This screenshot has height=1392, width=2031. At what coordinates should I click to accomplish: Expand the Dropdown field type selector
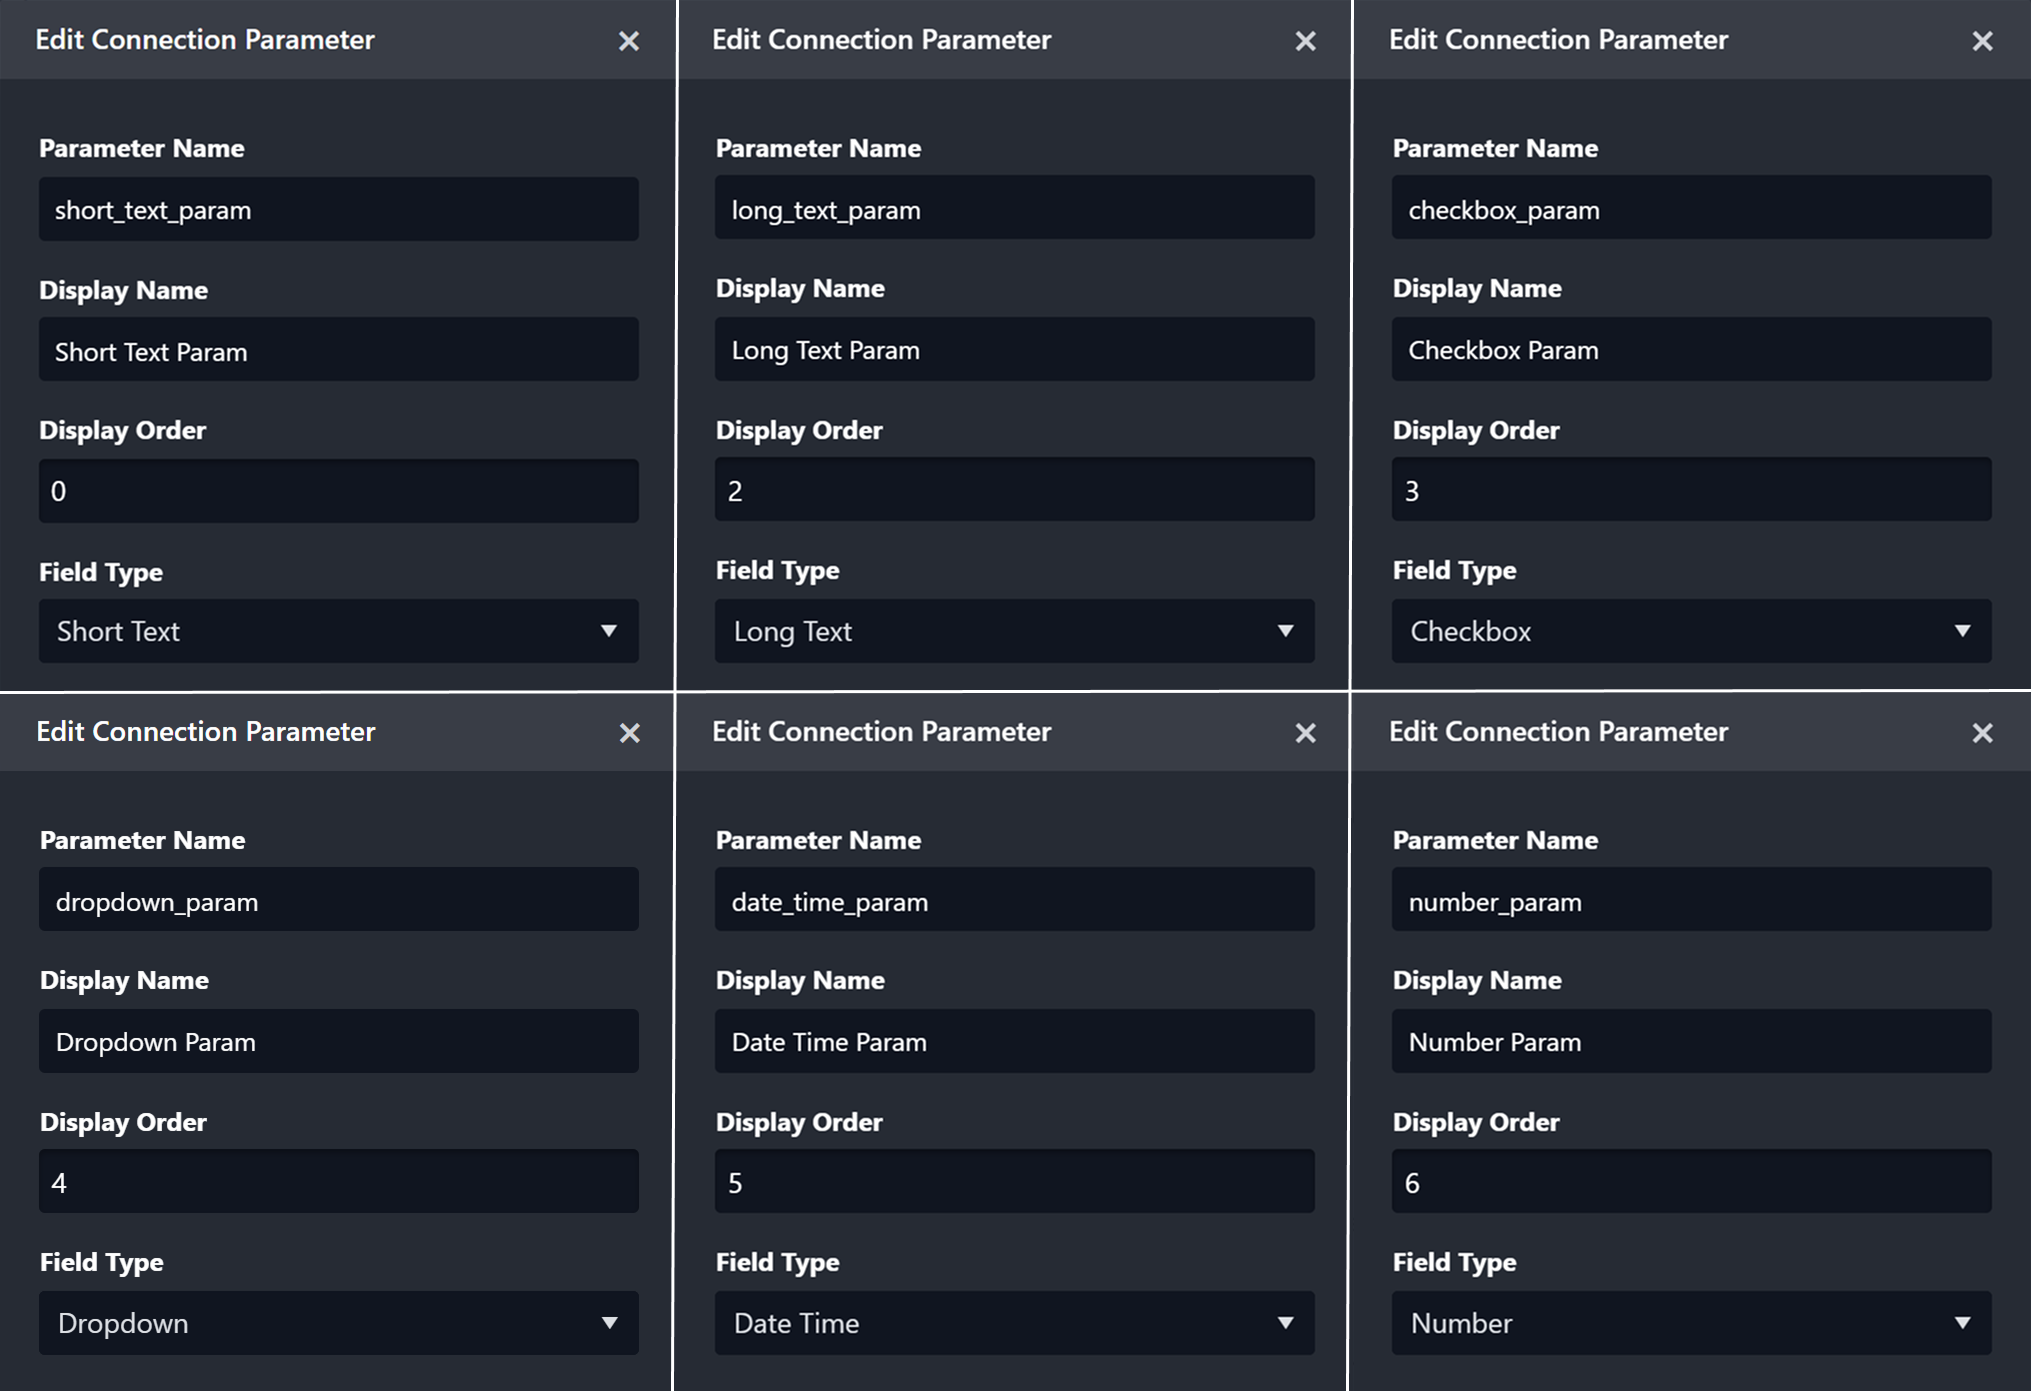click(338, 1323)
